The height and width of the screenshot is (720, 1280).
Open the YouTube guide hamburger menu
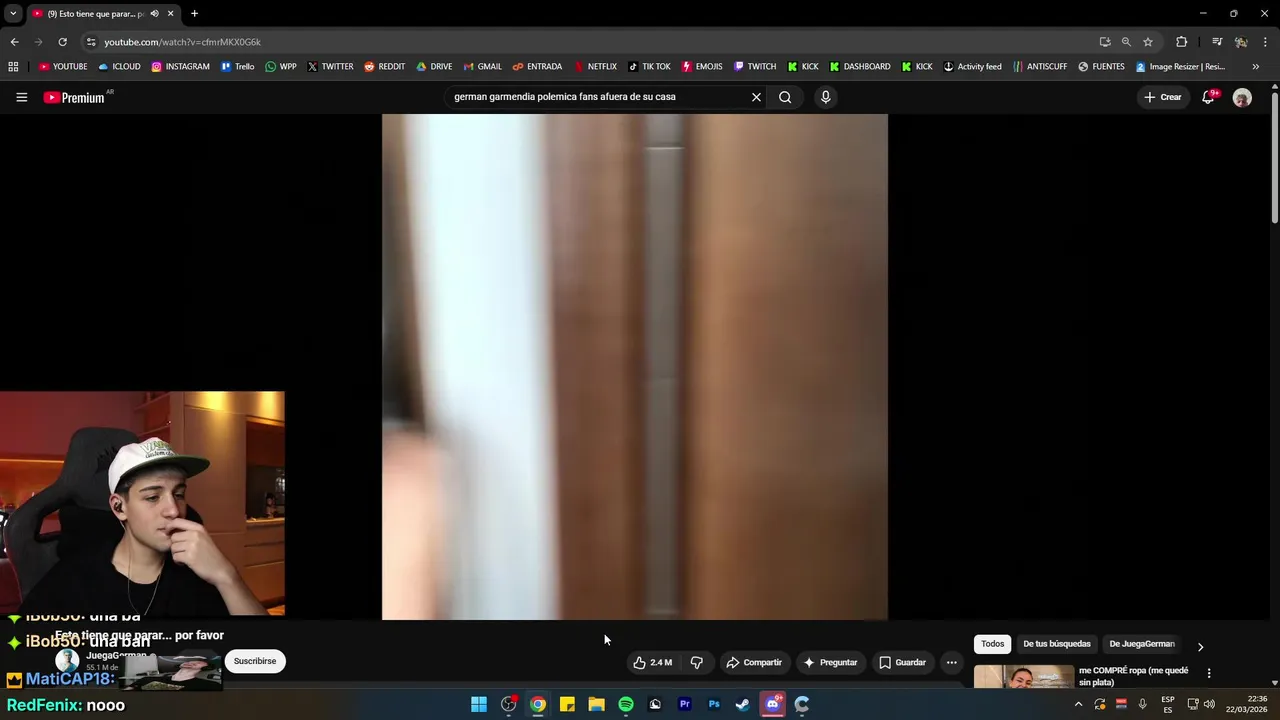21,97
